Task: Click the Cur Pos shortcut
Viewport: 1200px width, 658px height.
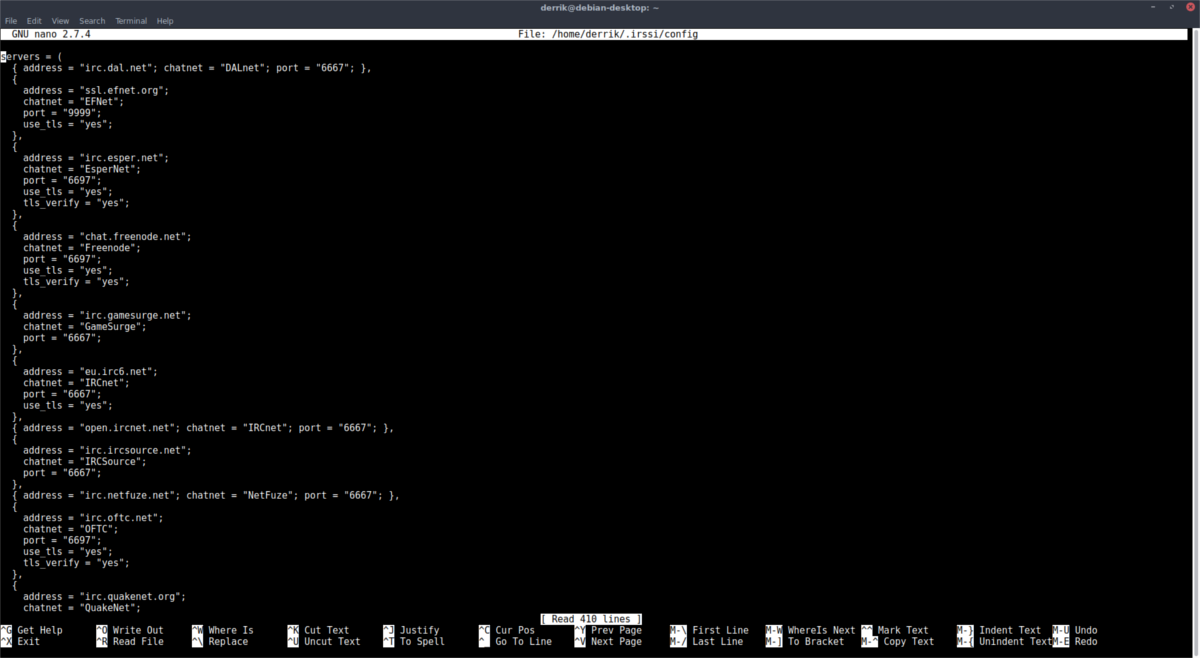Action: tap(506, 630)
